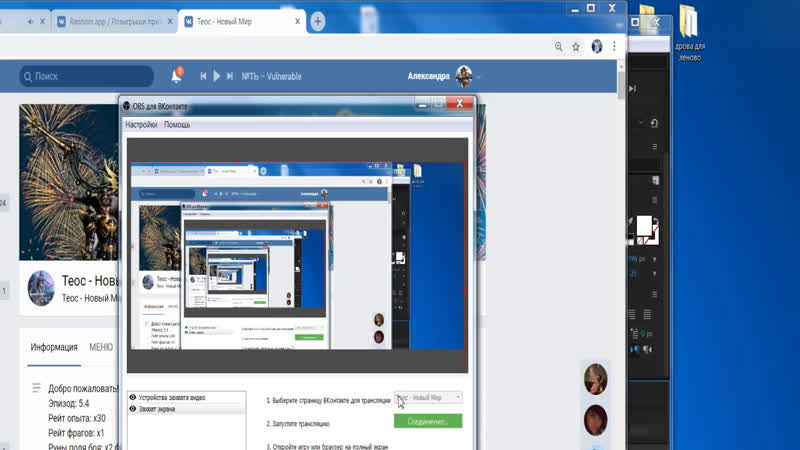Click the green Соединение button
Screen dimensions: 800x450
[x=428, y=421]
